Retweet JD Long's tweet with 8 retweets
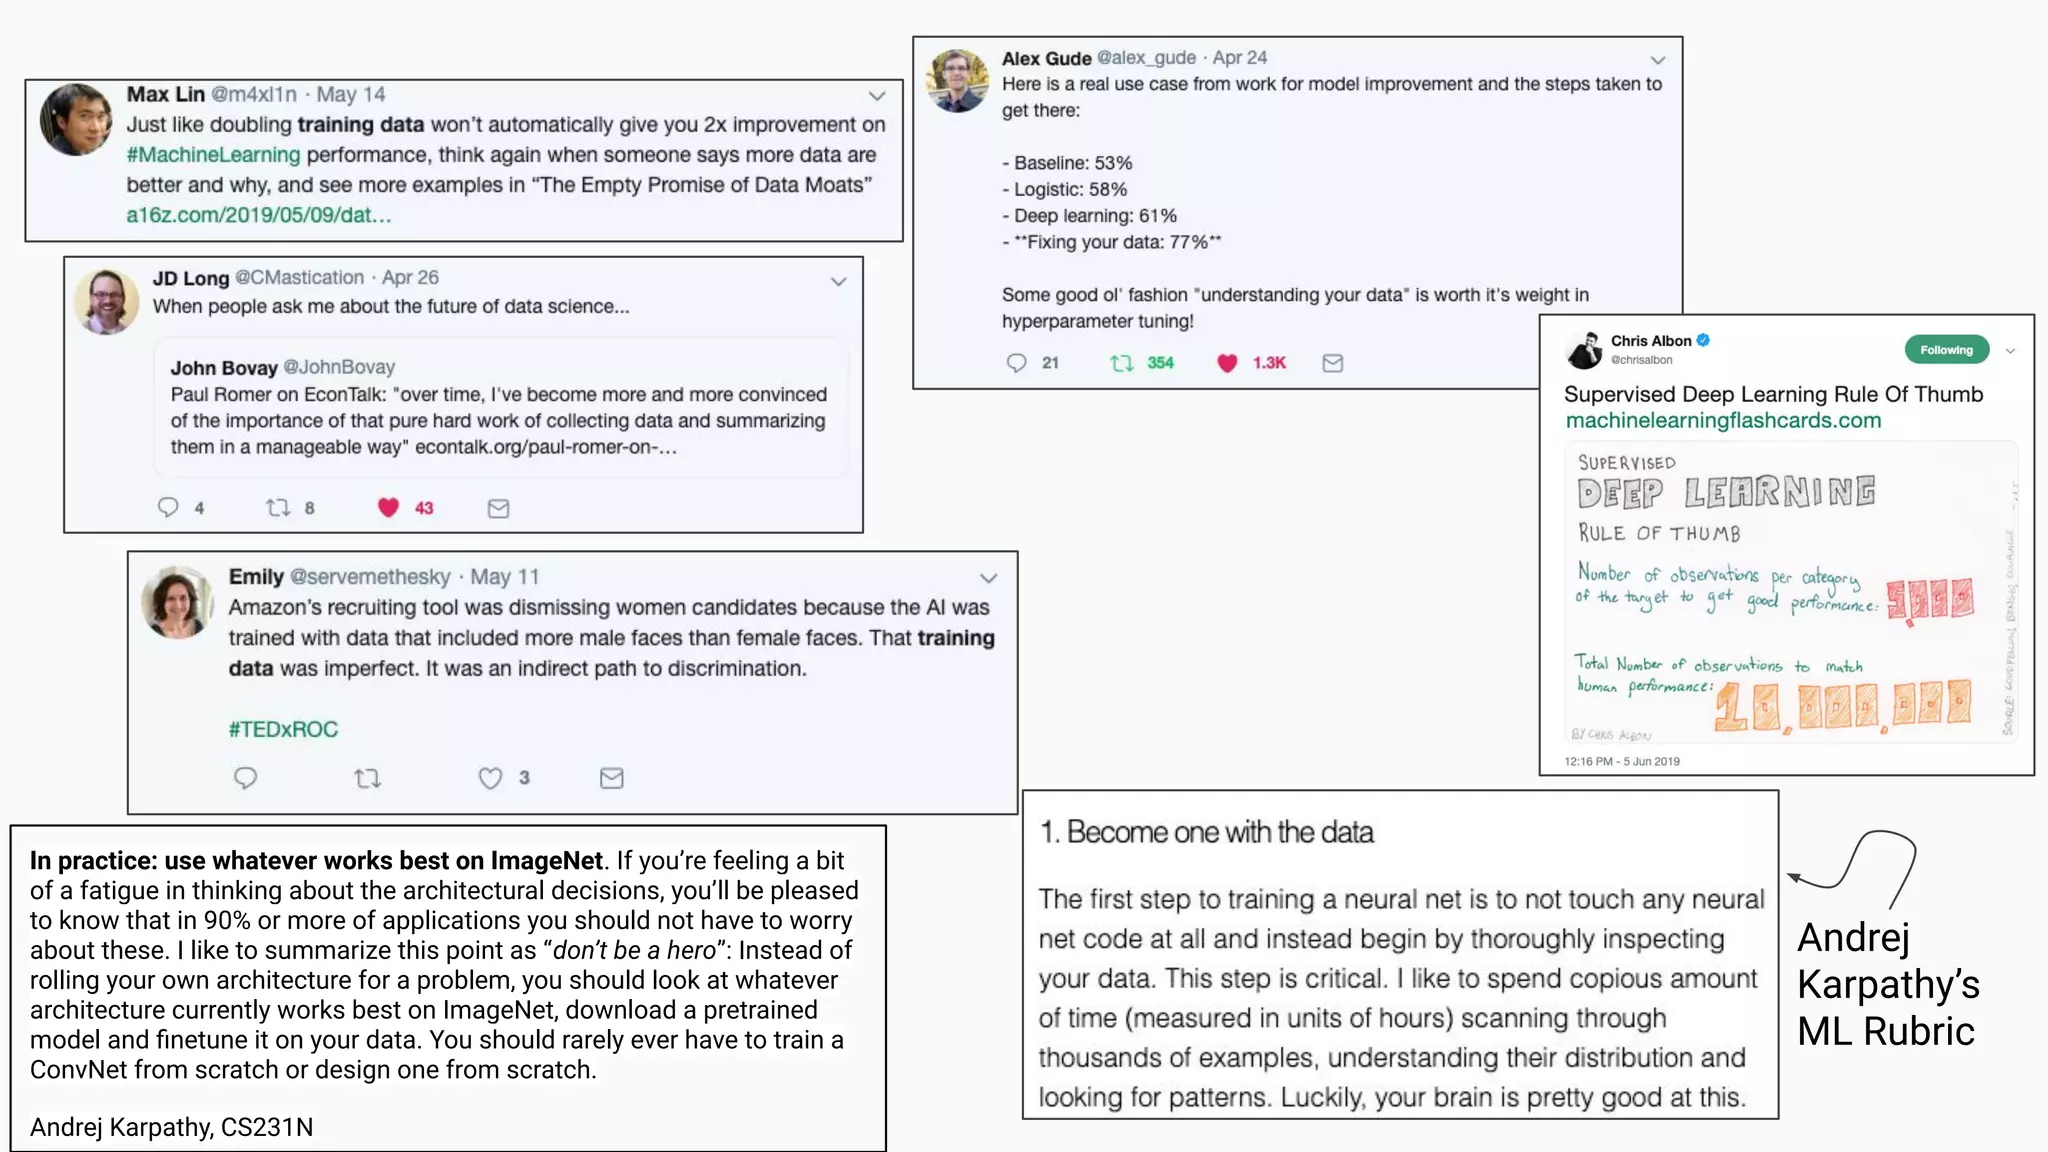 (x=278, y=508)
